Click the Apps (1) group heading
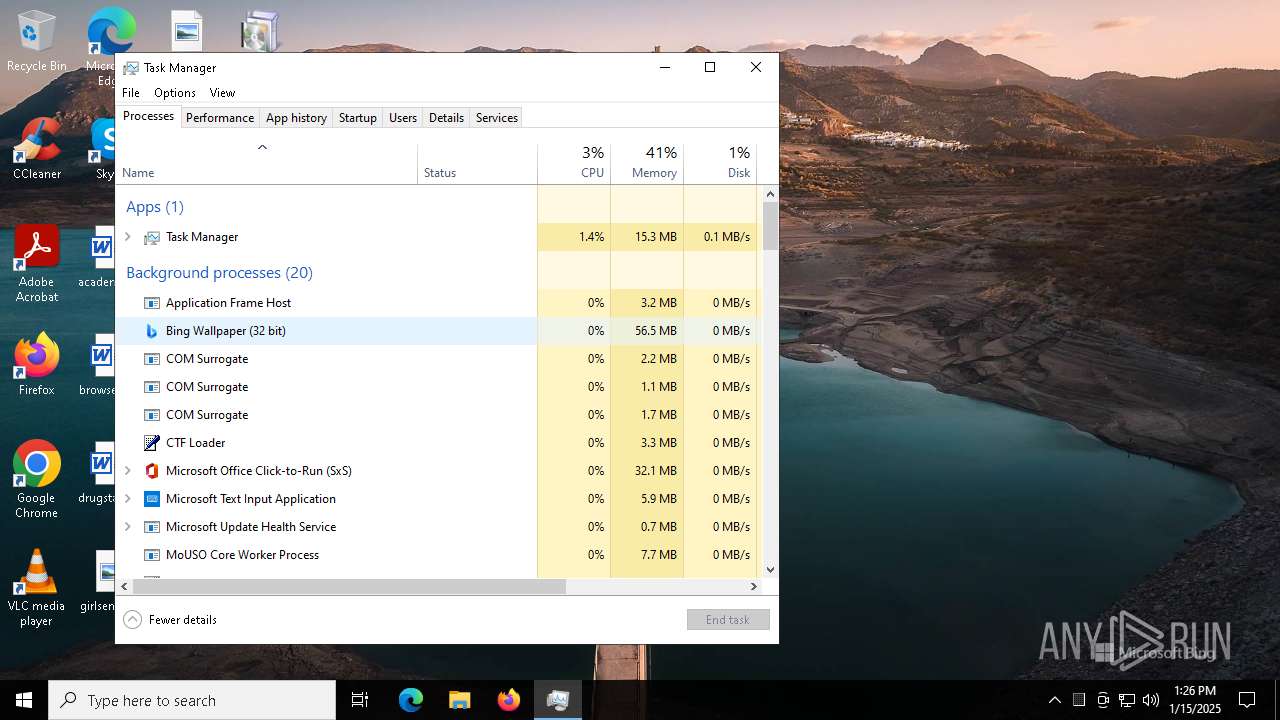The image size is (1280, 720). 155,207
